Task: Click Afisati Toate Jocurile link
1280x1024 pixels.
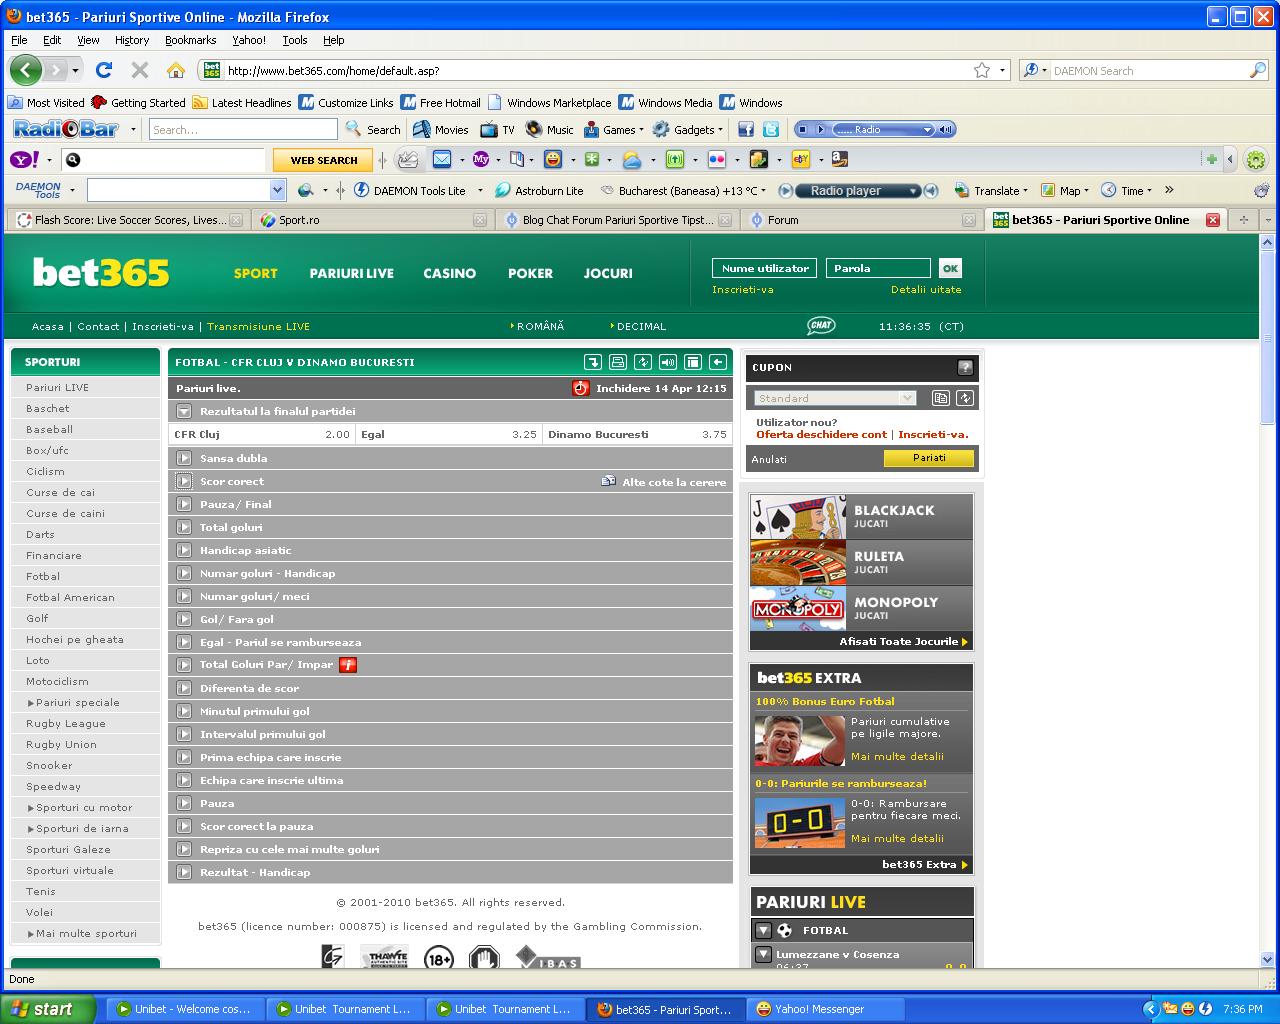Action: point(903,642)
